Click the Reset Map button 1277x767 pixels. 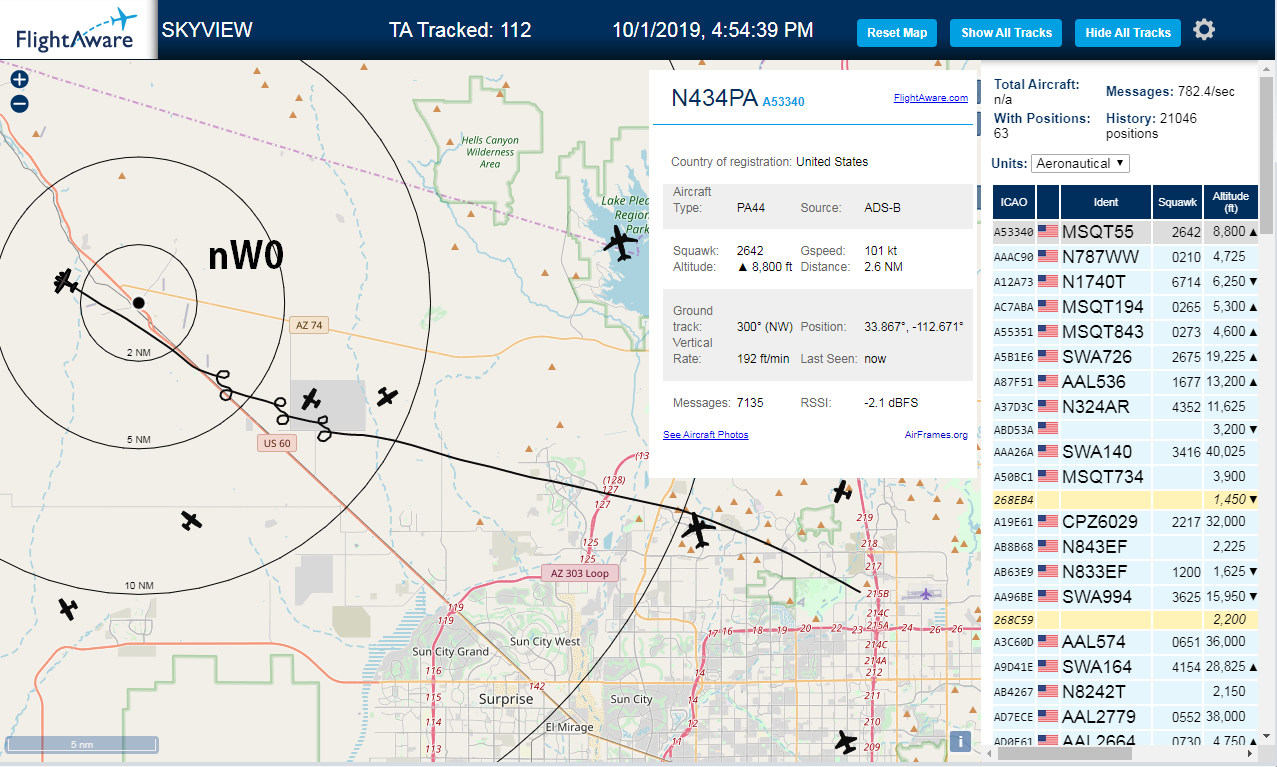coord(897,32)
